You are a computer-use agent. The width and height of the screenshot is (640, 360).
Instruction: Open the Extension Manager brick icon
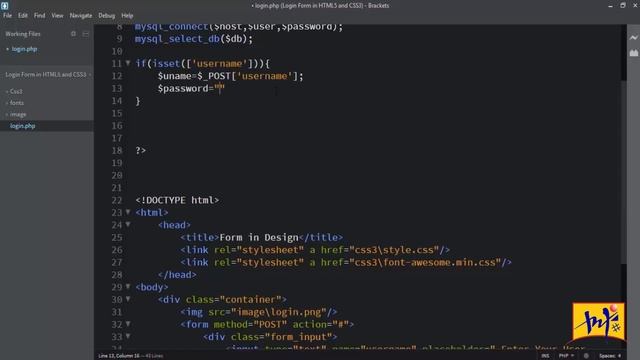click(633, 53)
